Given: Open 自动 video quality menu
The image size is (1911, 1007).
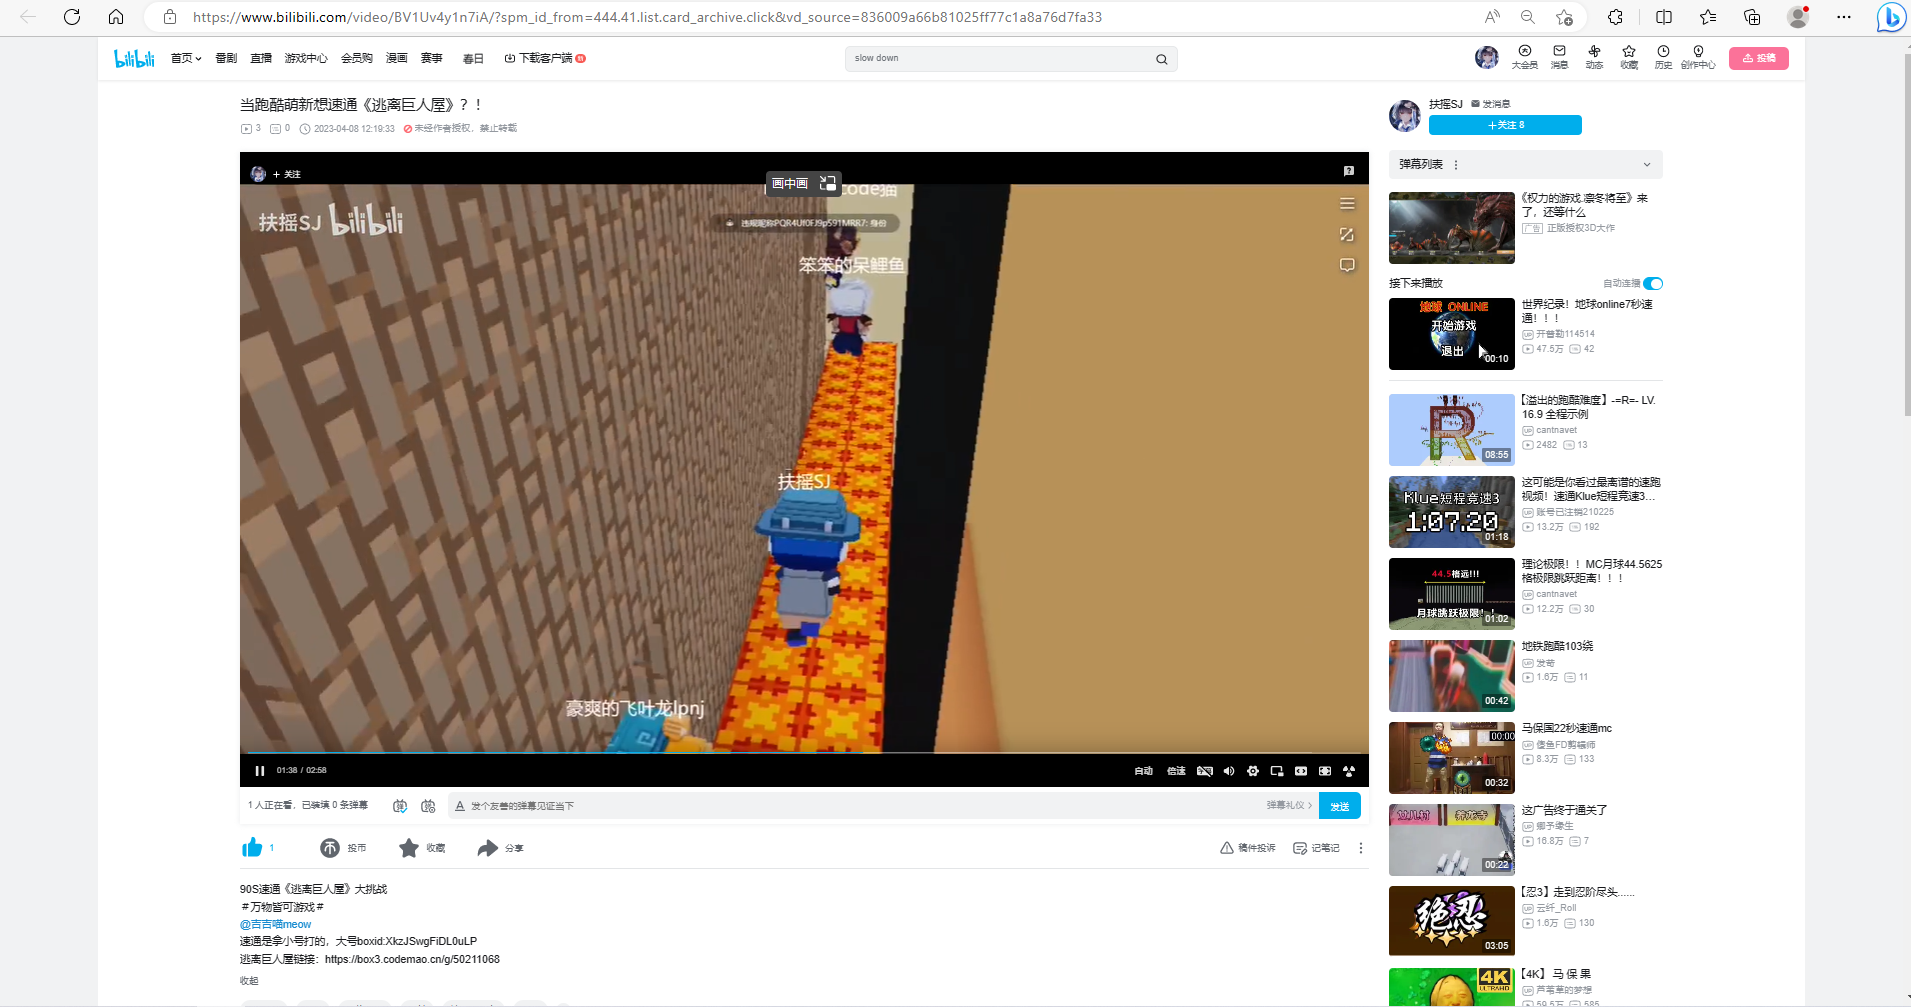Looking at the screenshot, I should click(x=1143, y=771).
